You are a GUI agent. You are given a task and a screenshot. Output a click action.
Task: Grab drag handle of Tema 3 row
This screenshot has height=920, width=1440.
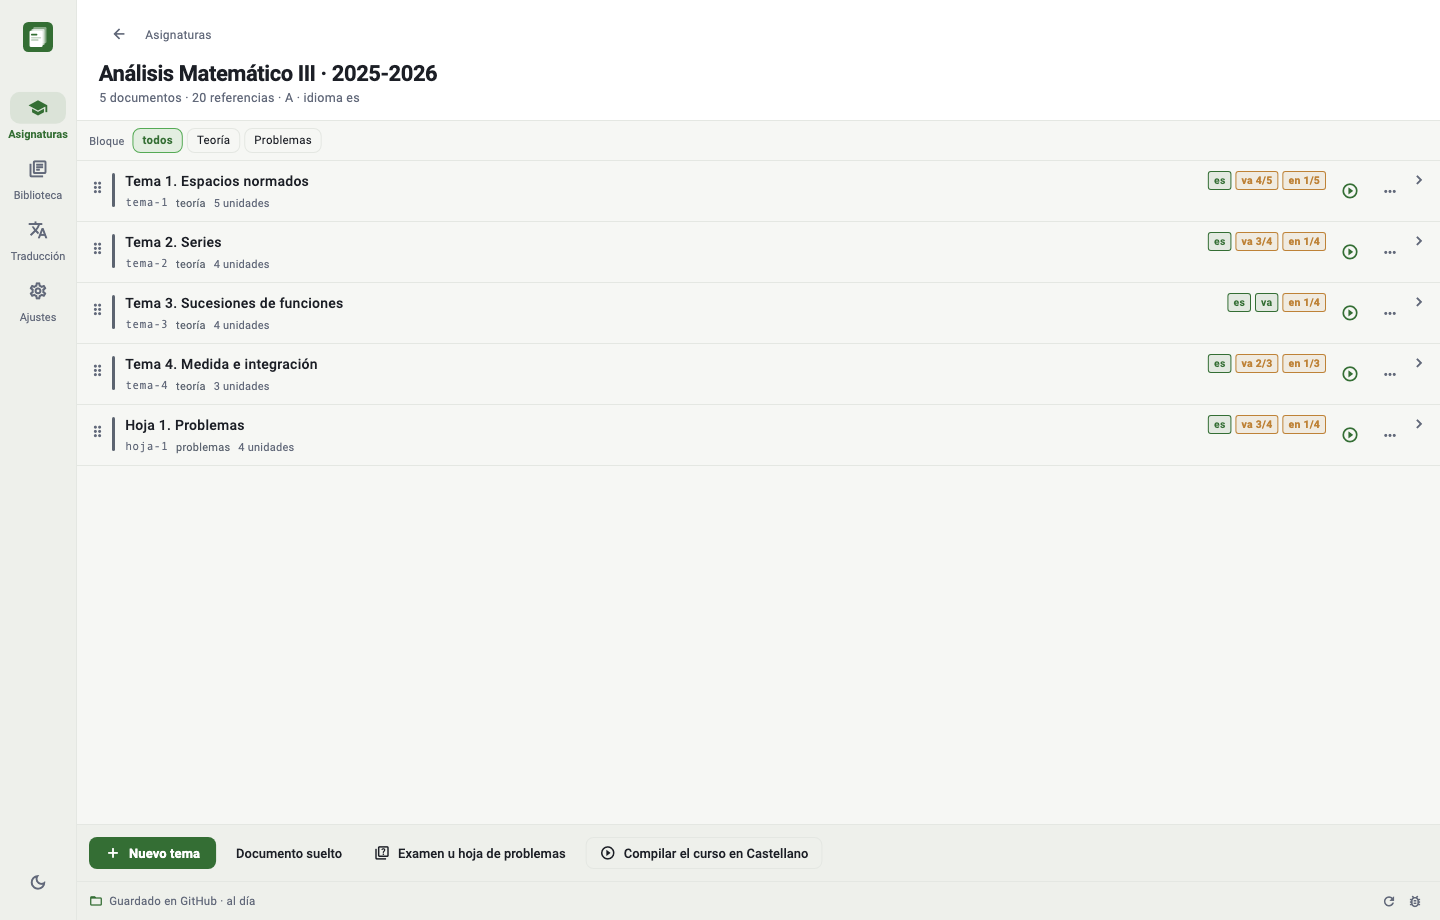pos(97,309)
